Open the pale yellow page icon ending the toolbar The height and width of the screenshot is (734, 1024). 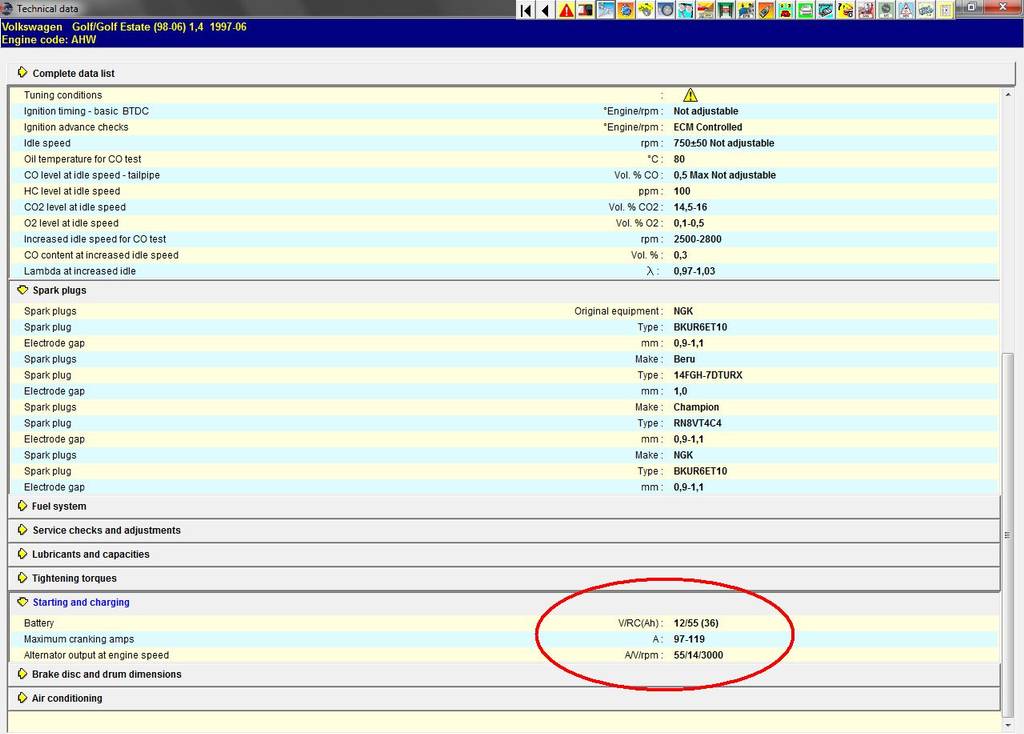(945, 10)
